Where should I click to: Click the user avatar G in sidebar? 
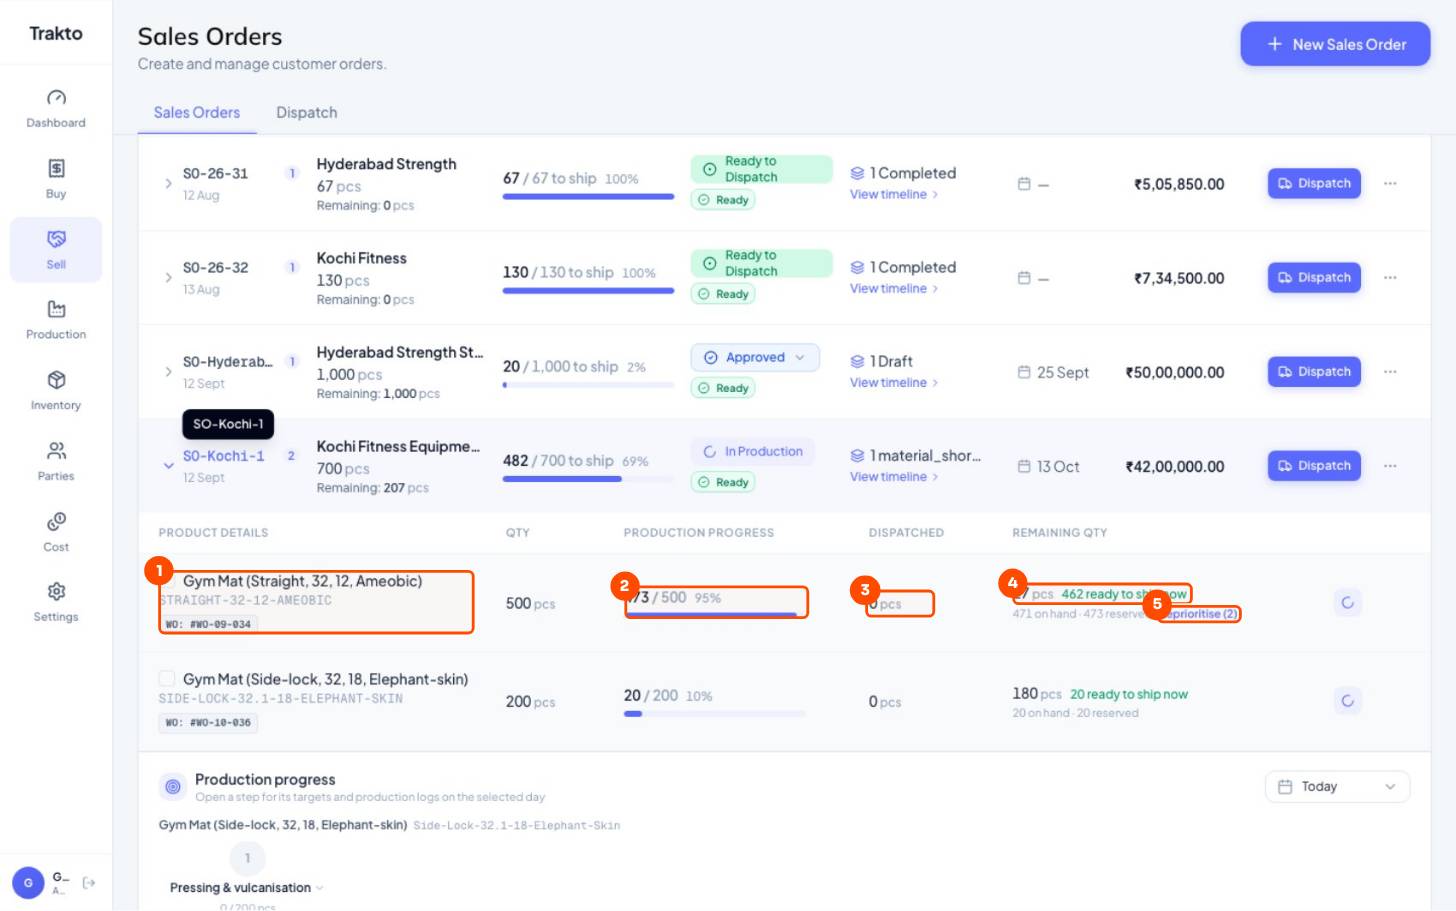[x=28, y=883]
